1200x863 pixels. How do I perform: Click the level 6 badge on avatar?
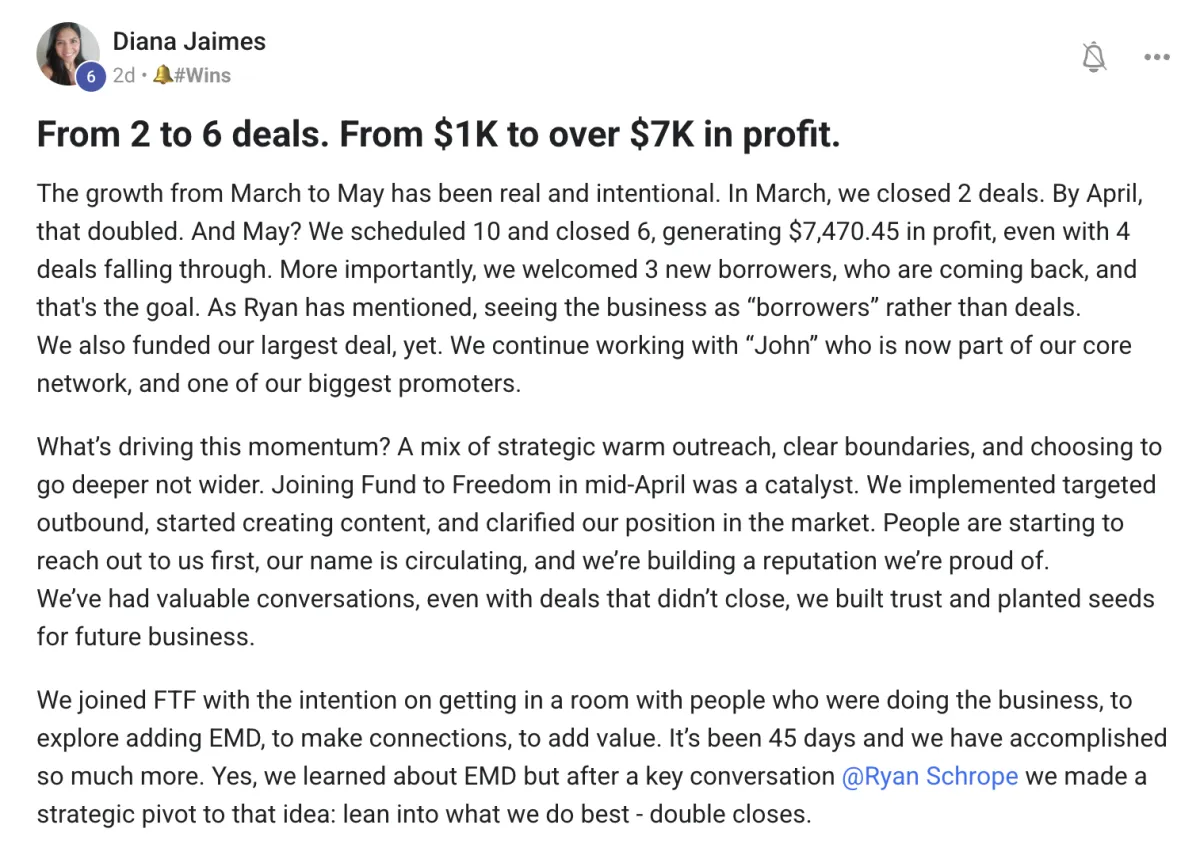pyautogui.click(x=90, y=77)
